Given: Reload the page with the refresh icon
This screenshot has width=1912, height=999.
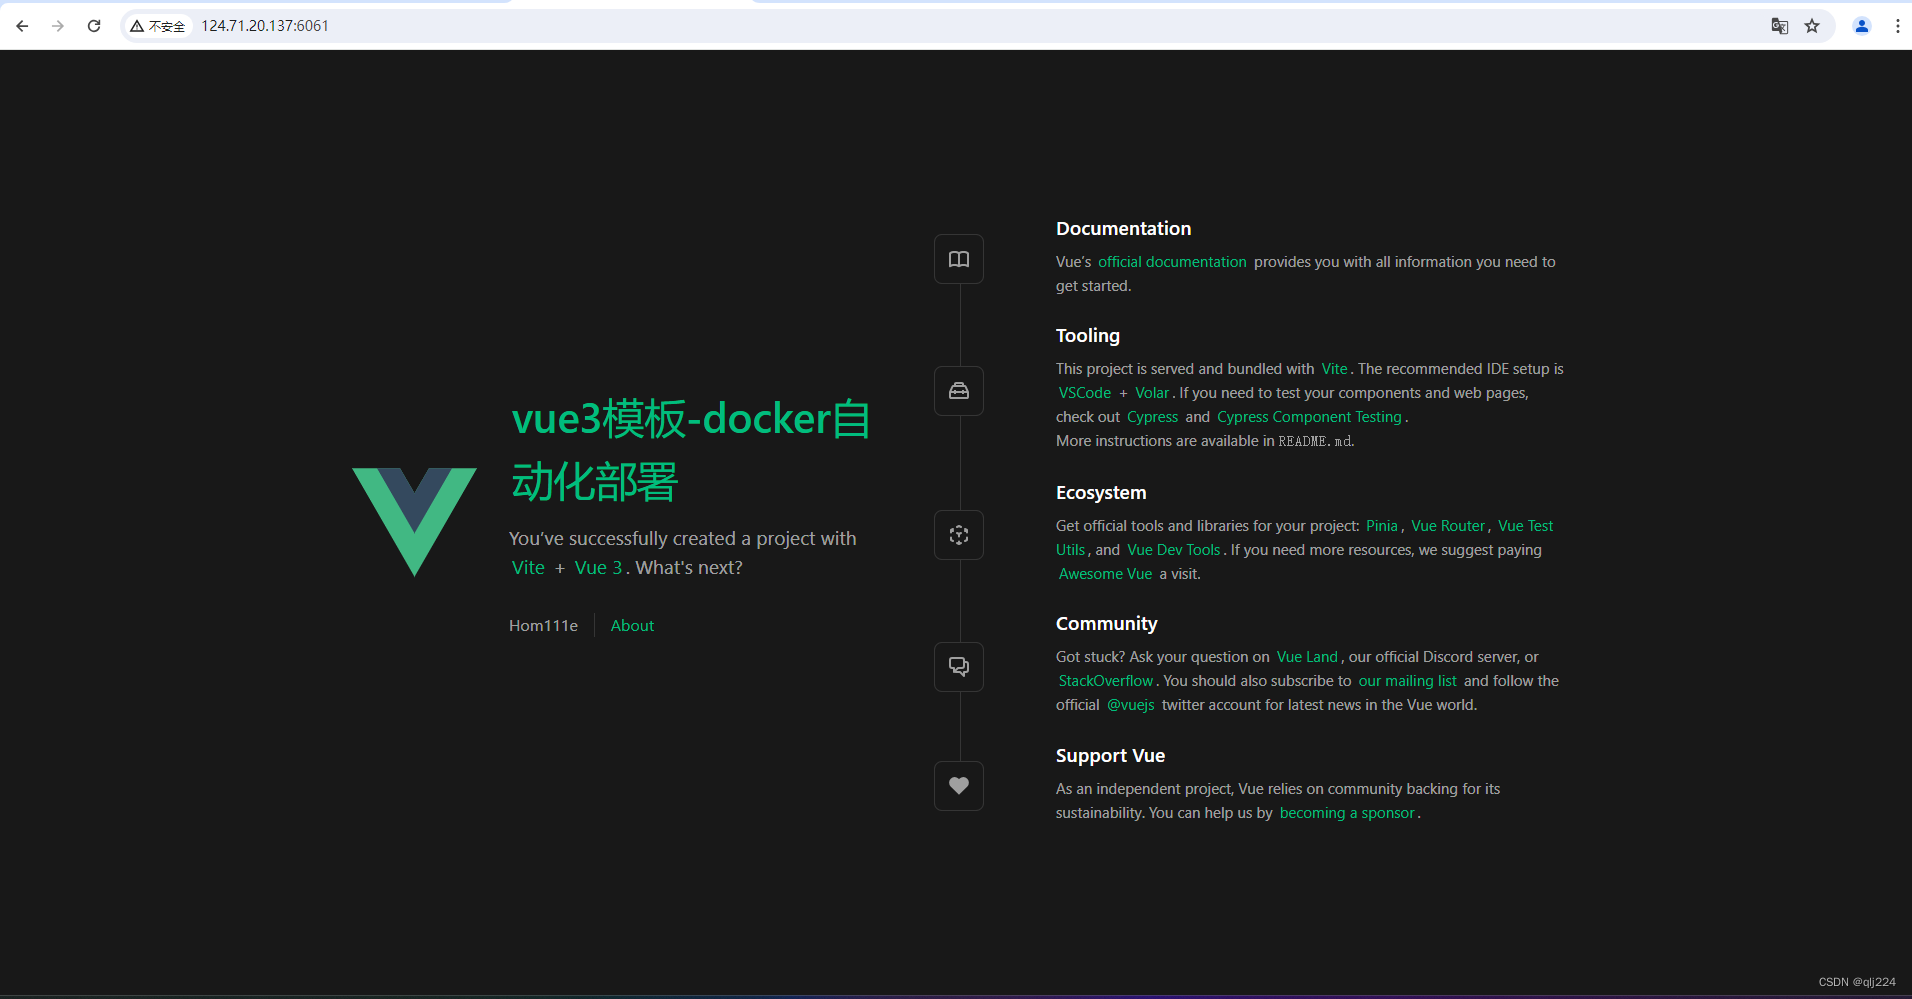Looking at the screenshot, I should click(x=94, y=26).
